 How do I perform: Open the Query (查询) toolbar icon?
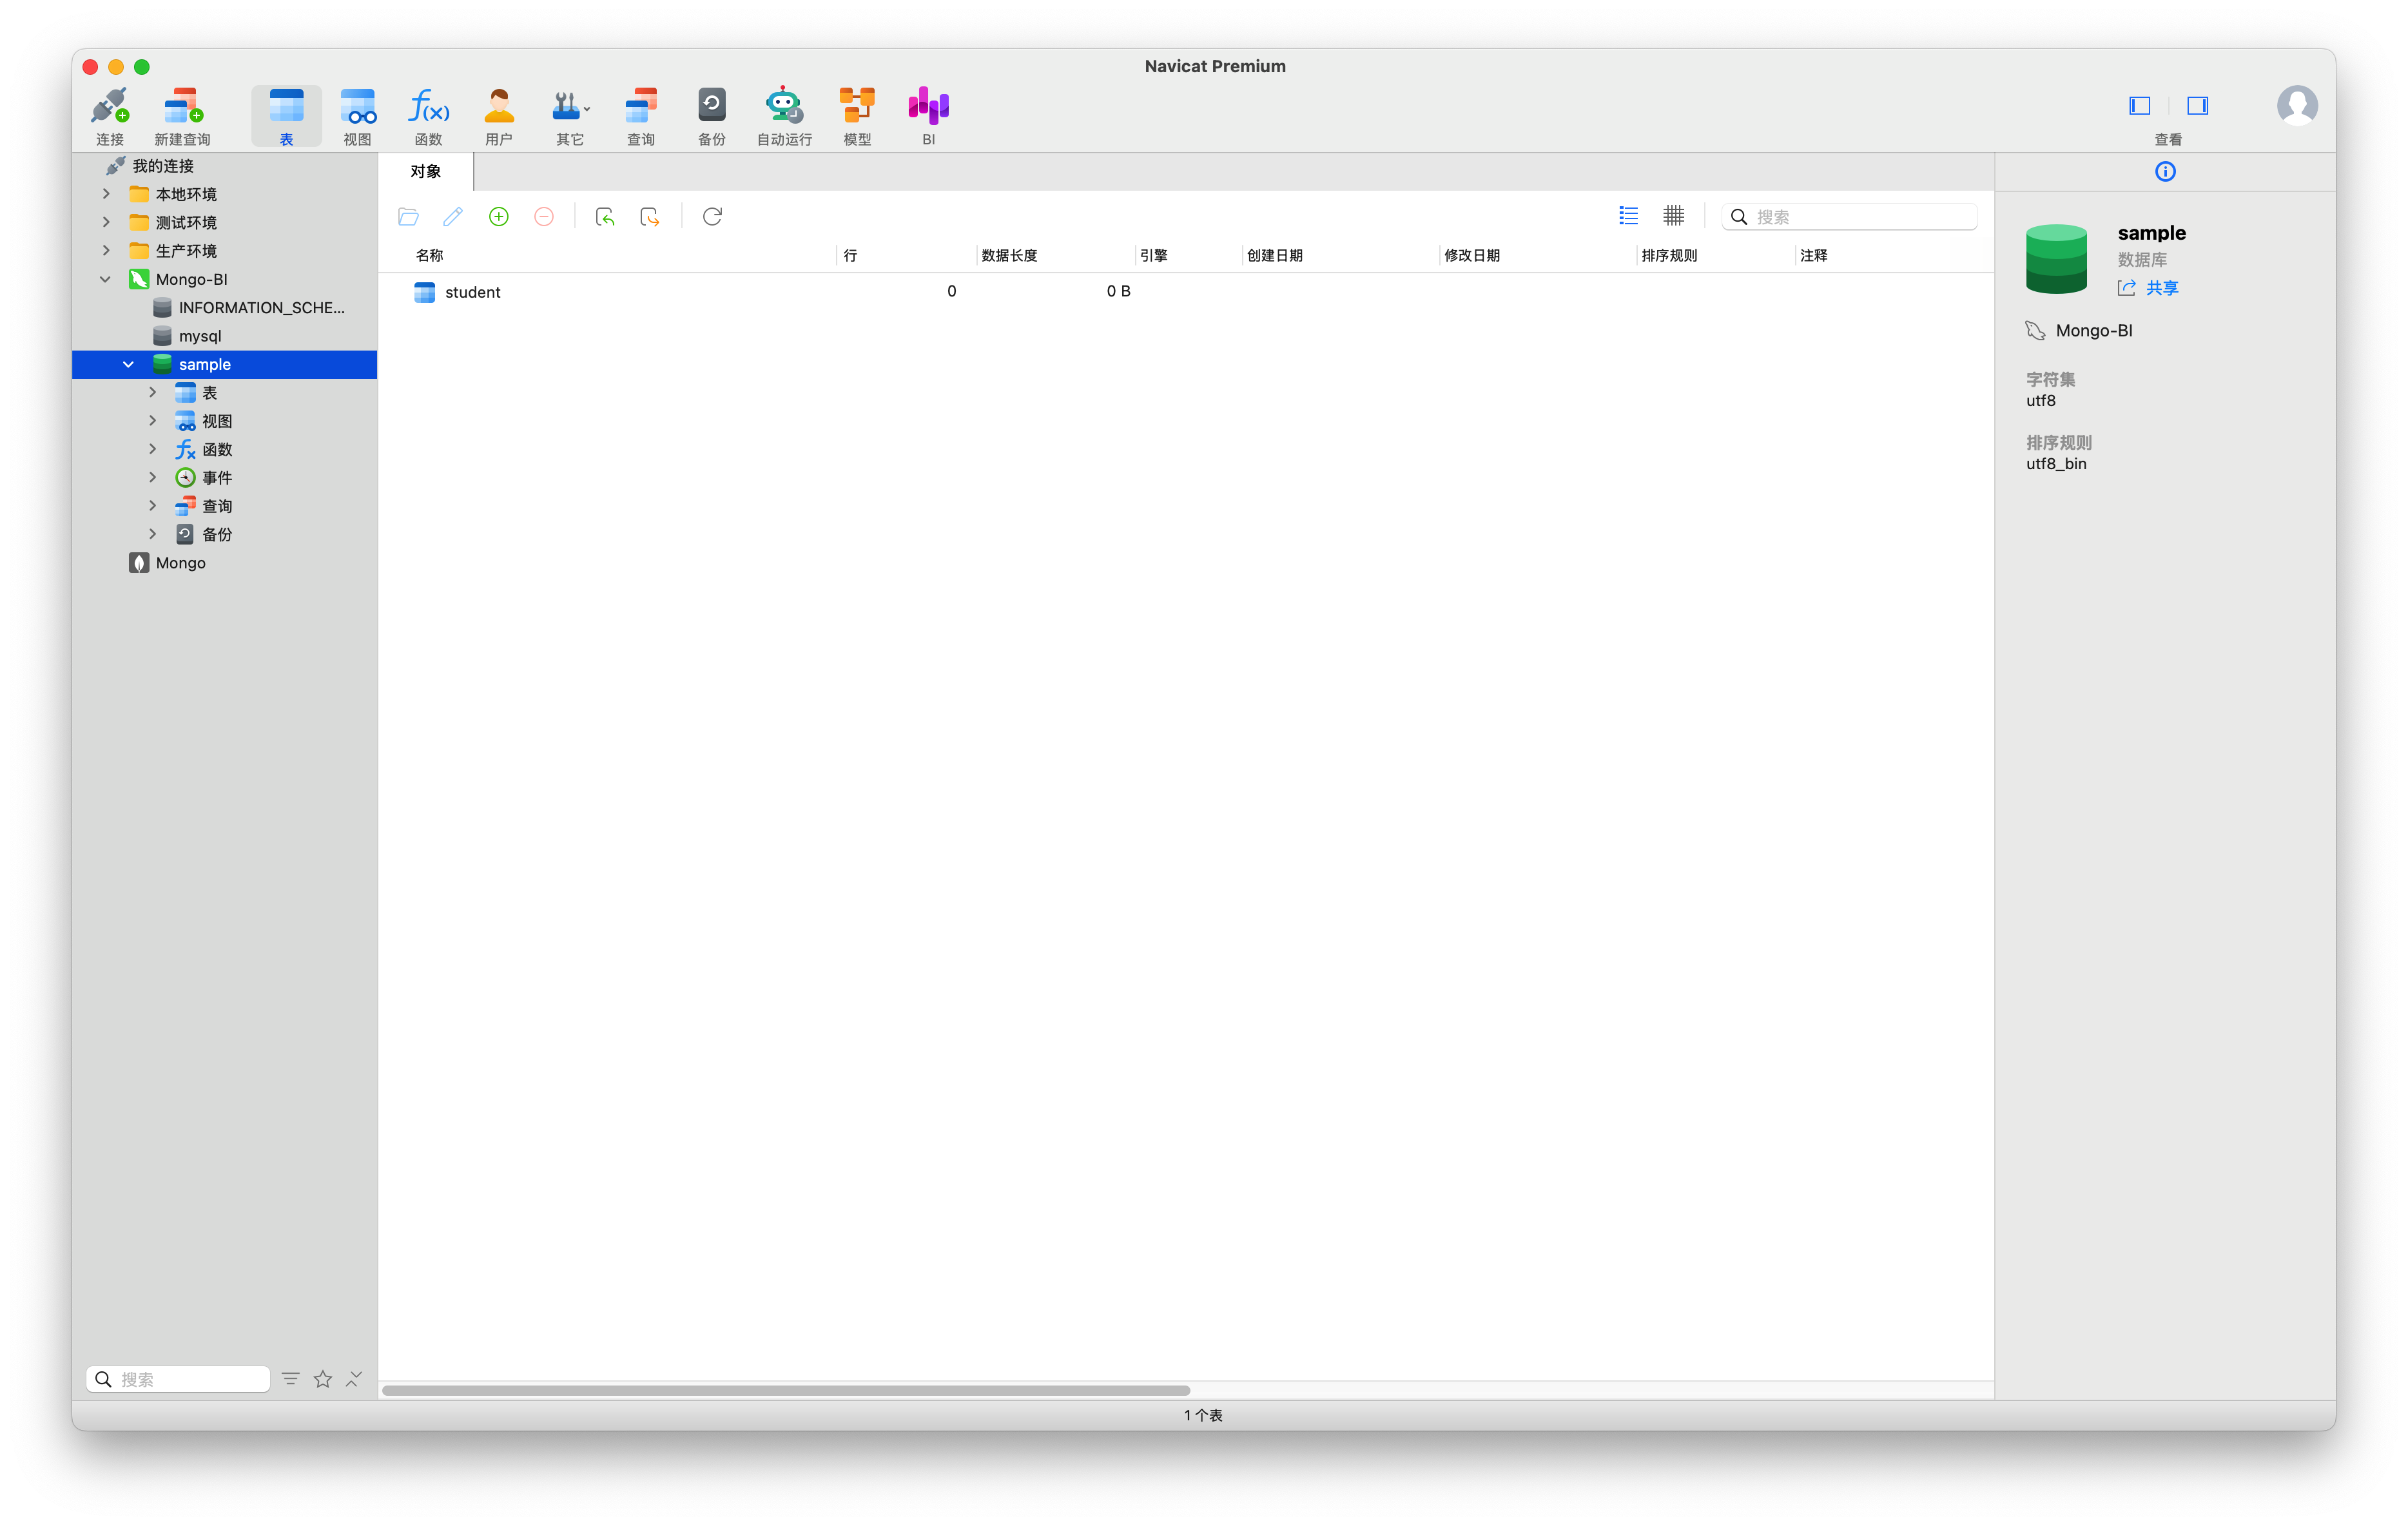[x=641, y=115]
